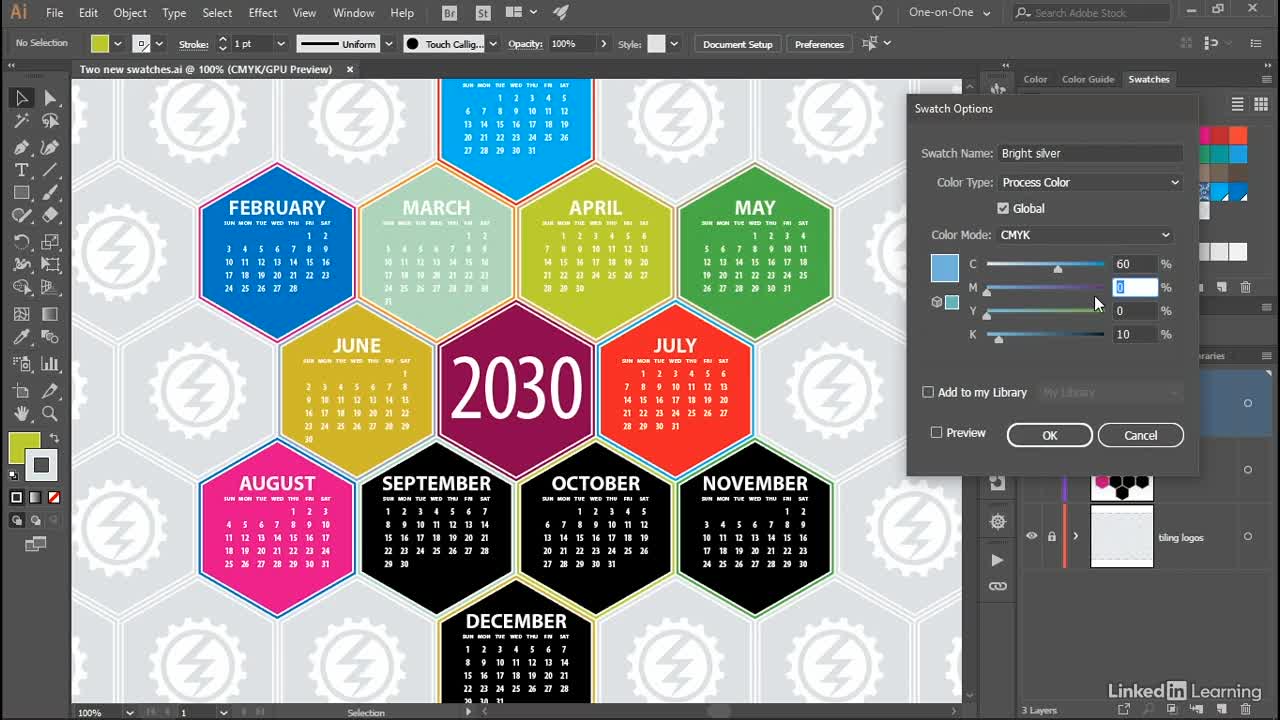Select the Rotate tool

21,242
